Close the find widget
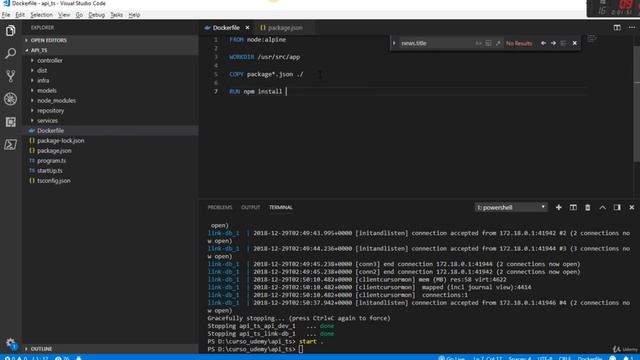The image size is (640, 360). [x=575, y=43]
